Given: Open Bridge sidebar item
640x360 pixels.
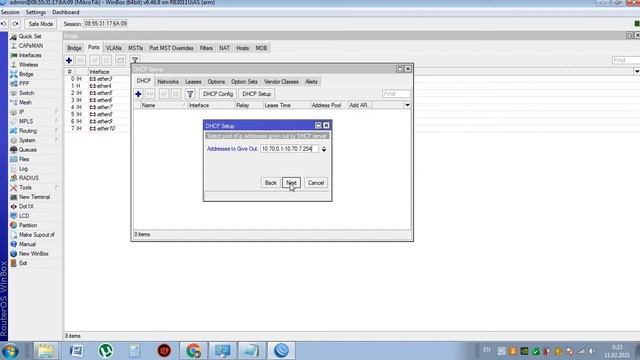Looking at the screenshot, I should click(26, 74).
